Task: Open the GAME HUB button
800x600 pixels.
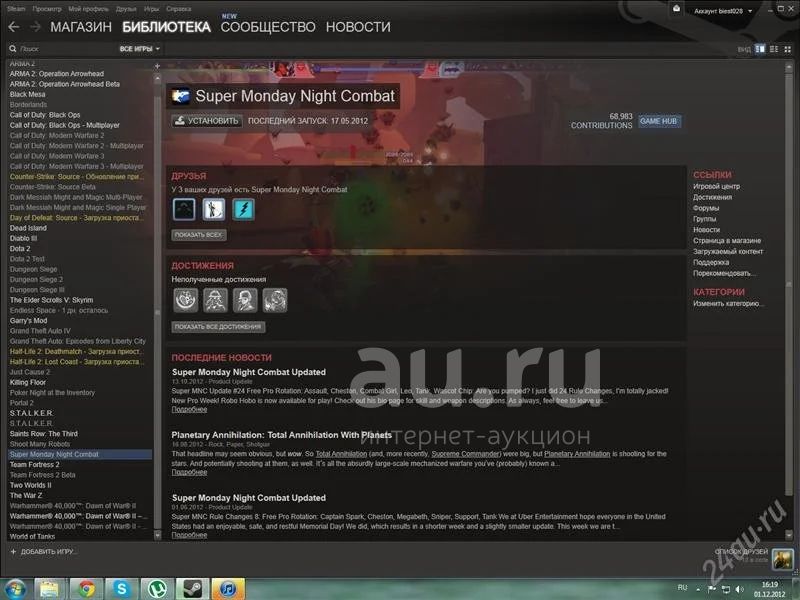Action: (659, 121)
